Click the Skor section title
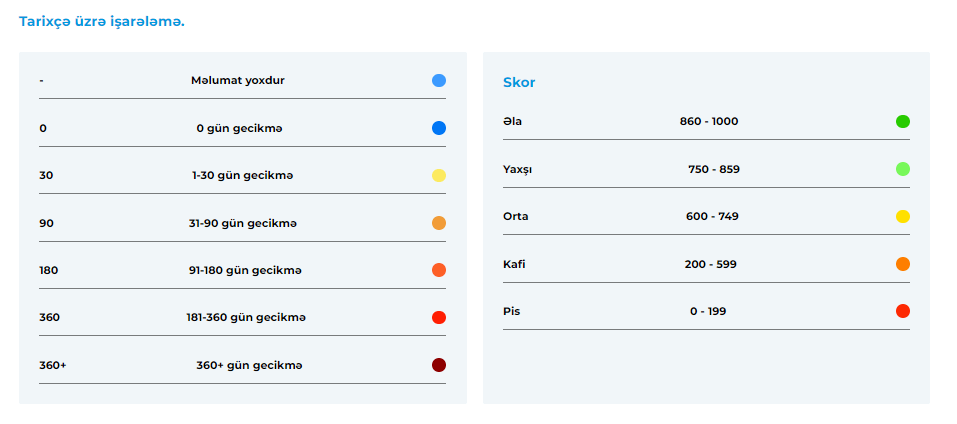957x424 pixels. [x=519, y=82]
